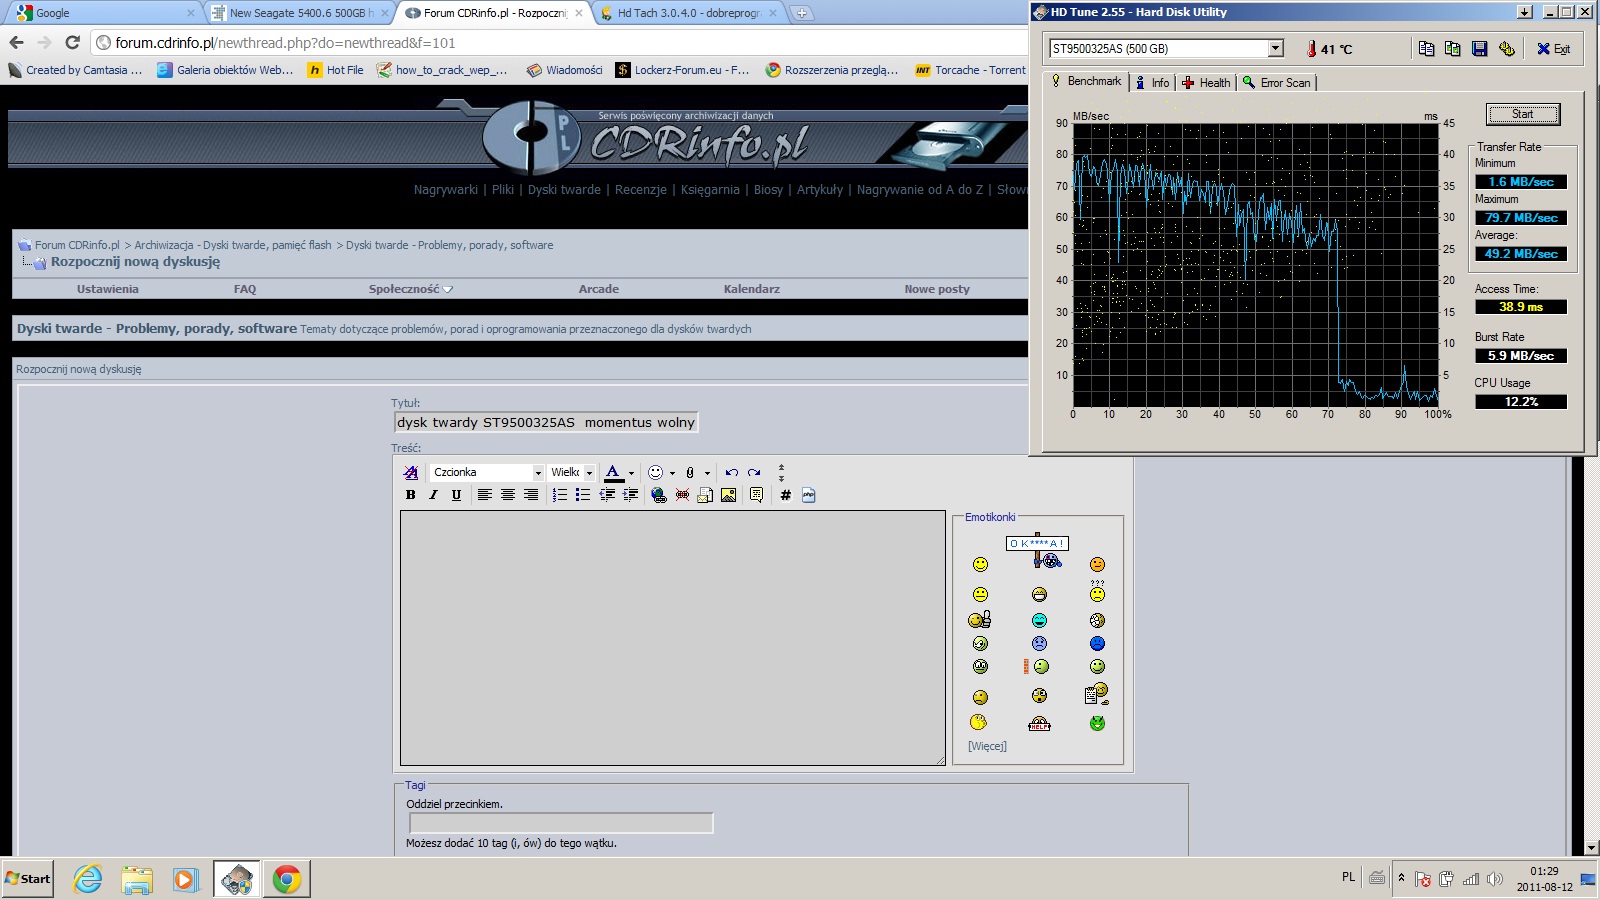Viewport: 1600px width, 900px height.
Task: Open the smiley insert dropdown arrow
Action: pos(672,473)
